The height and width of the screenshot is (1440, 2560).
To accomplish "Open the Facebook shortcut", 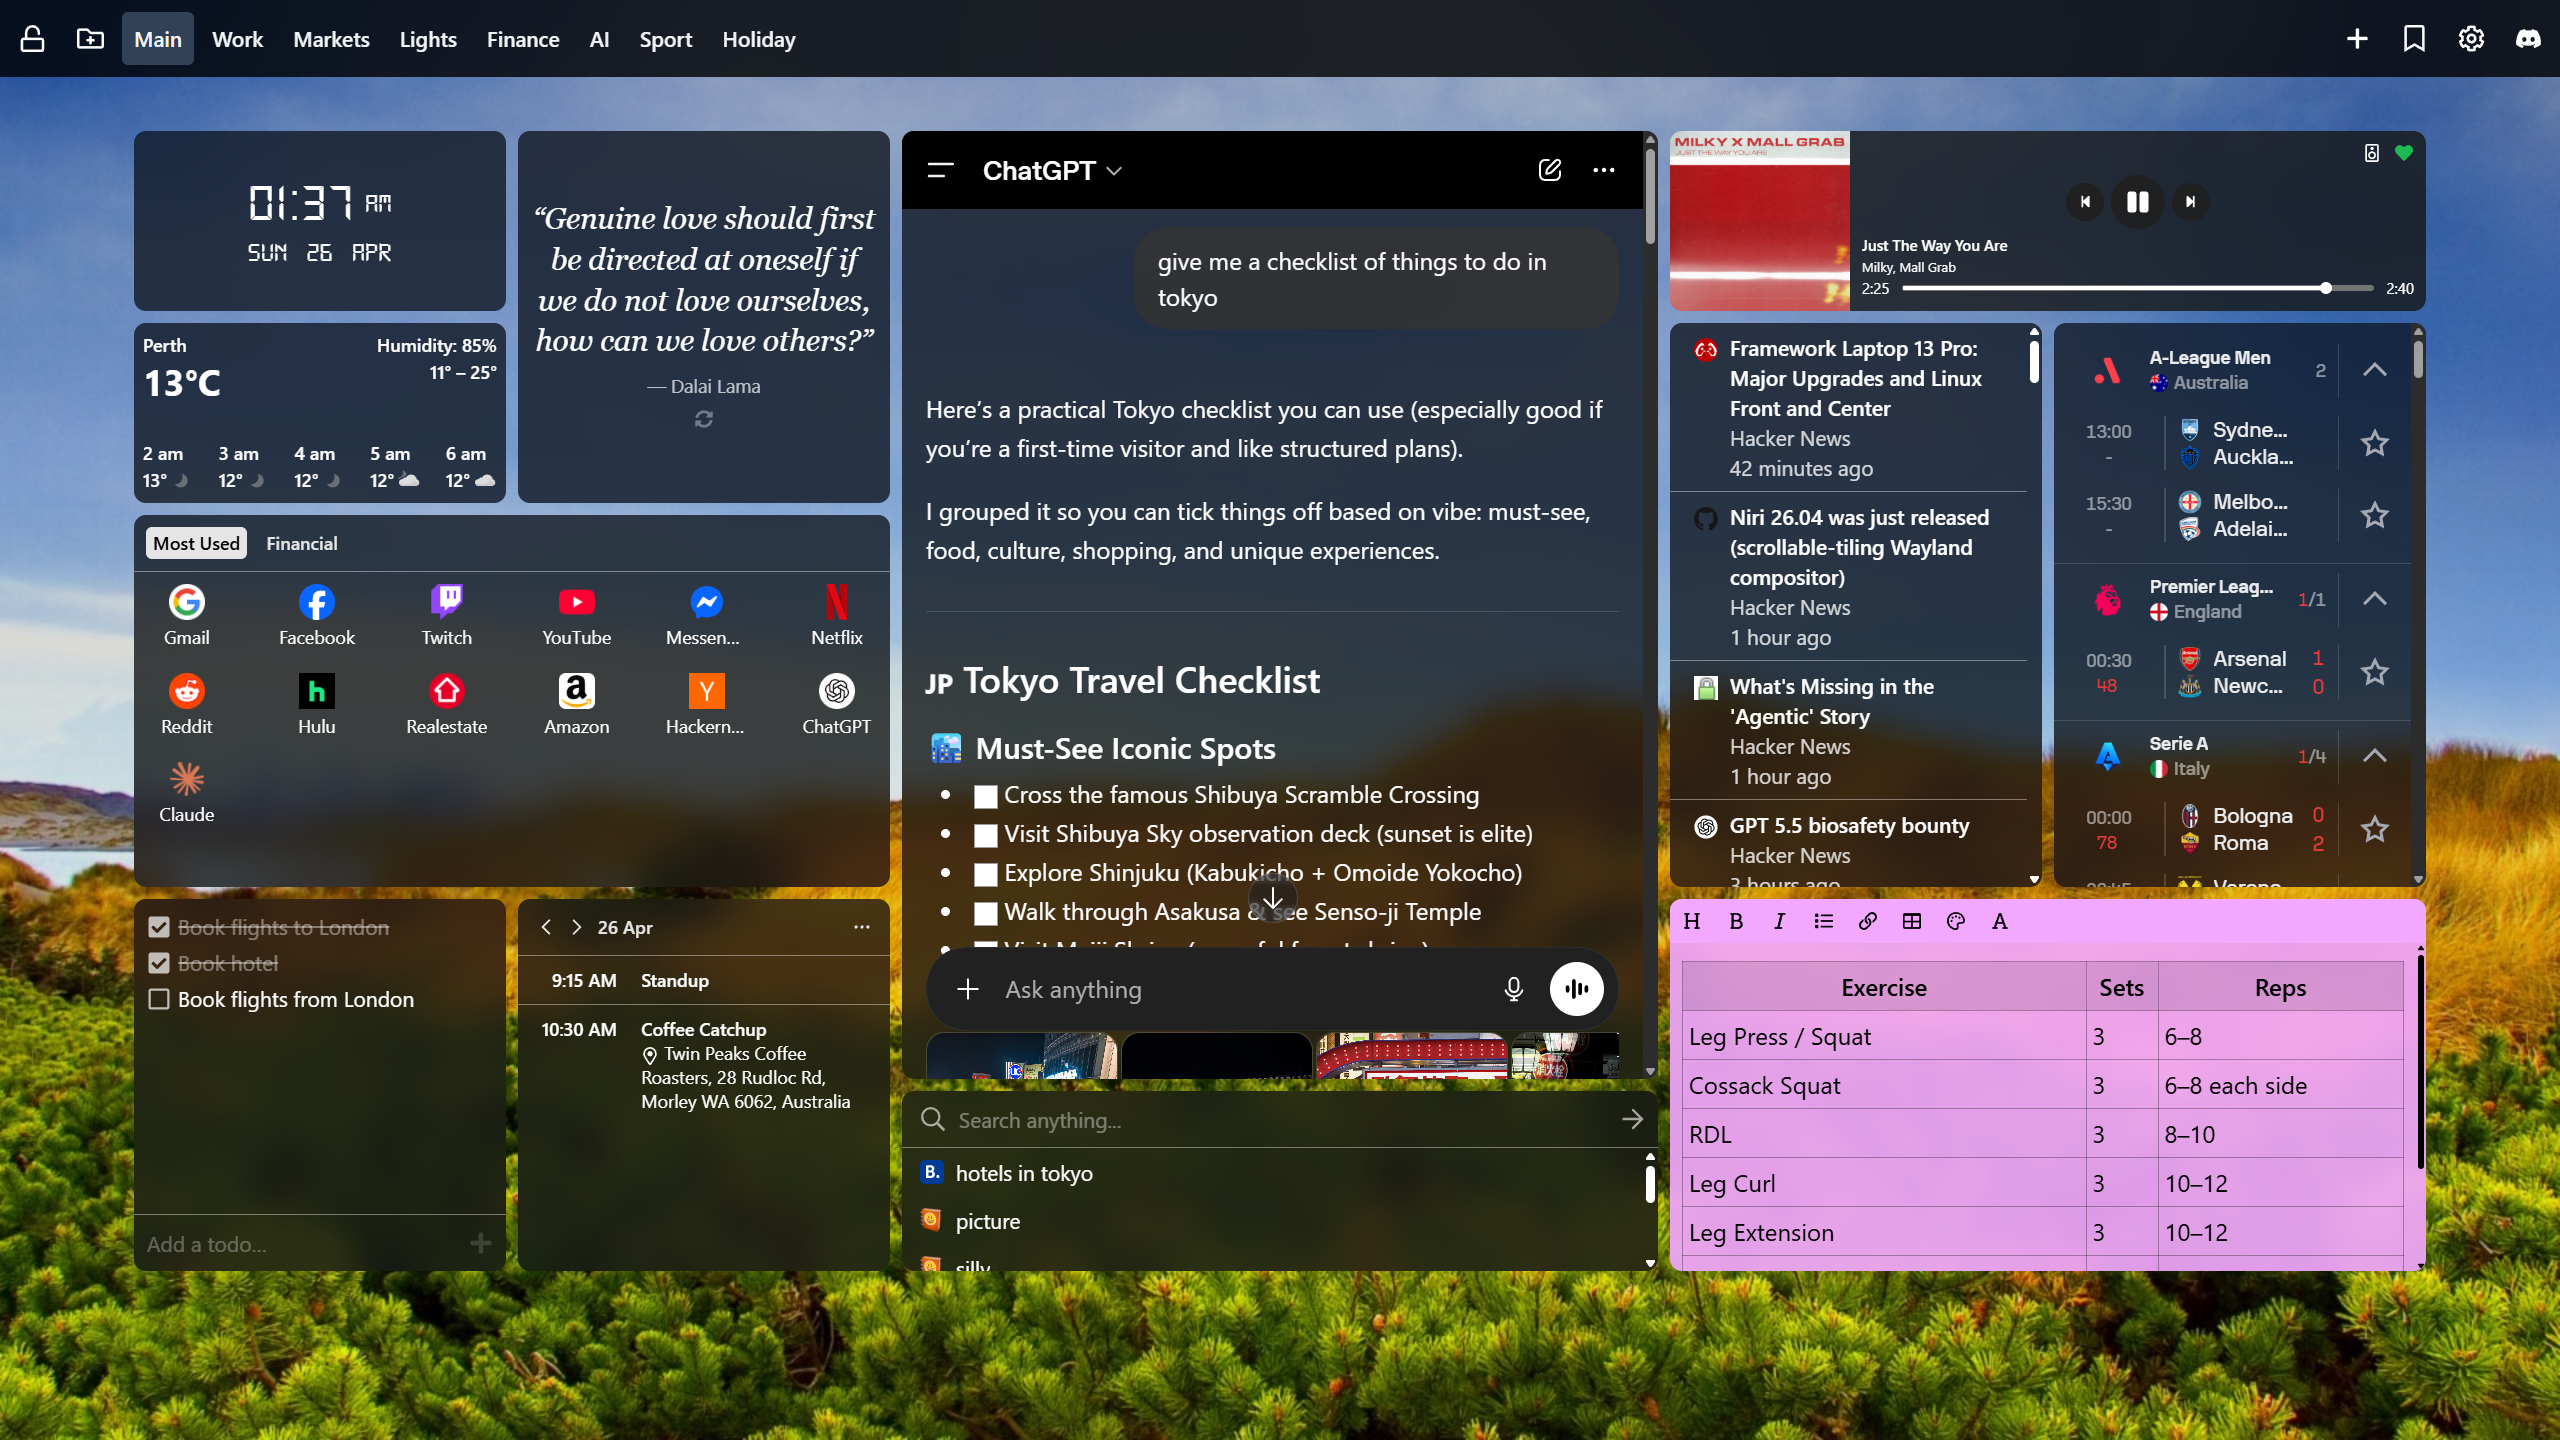I will [x=316, y=615].
